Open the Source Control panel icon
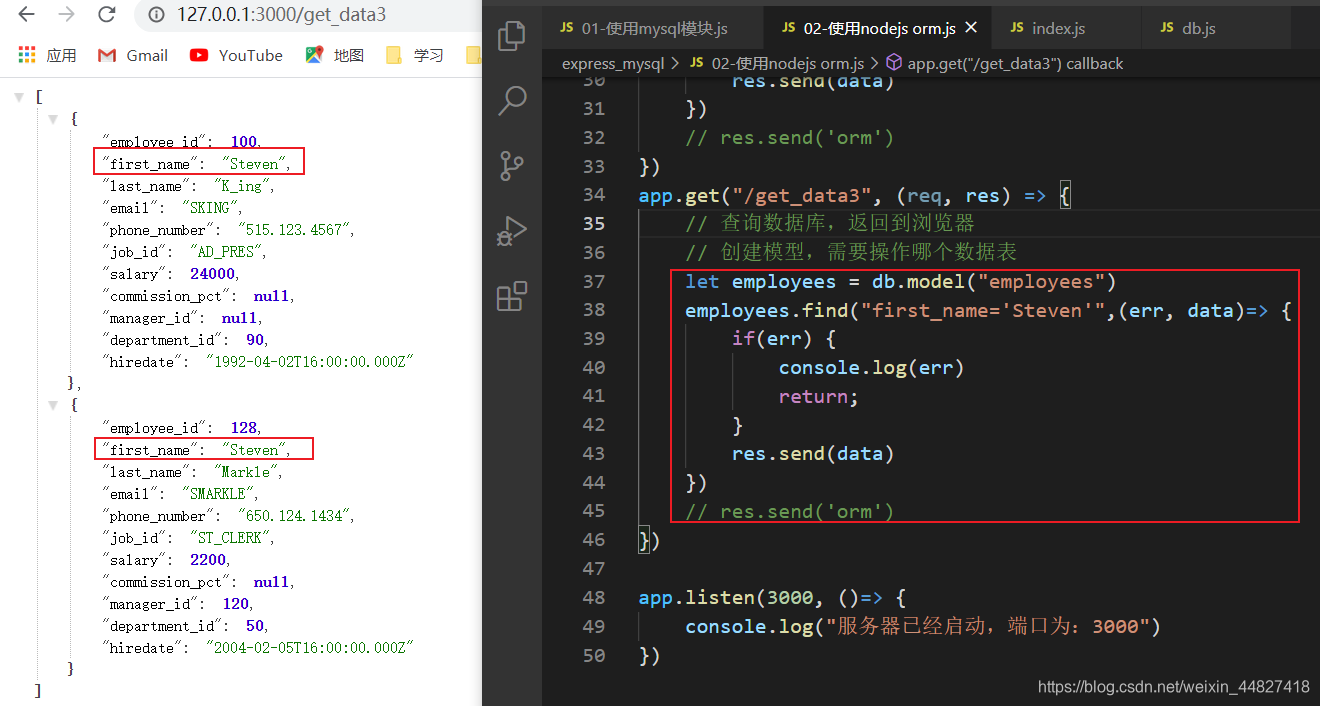This screenshot has height=706, width=1320. click(x=512, y=166)
